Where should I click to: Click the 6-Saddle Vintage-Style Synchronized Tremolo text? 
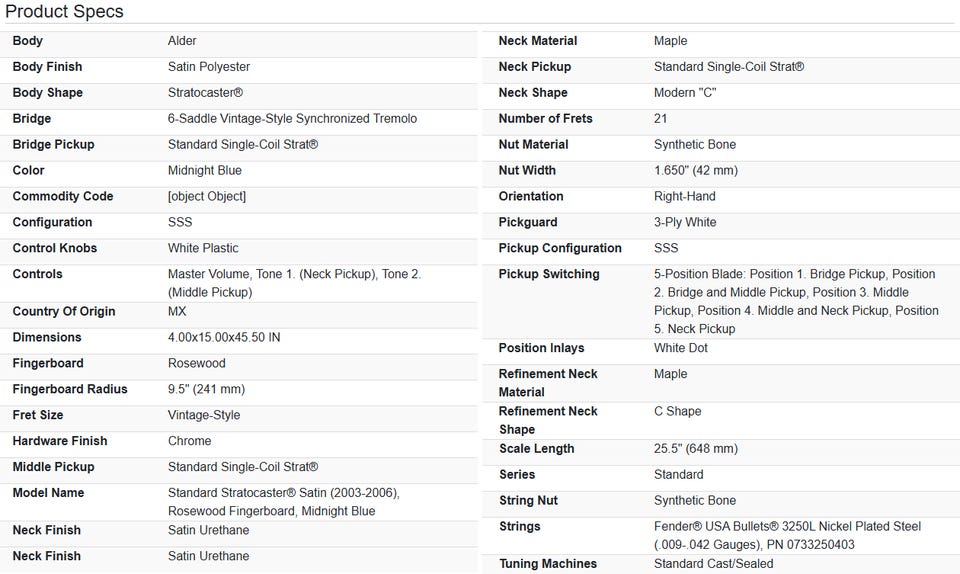pos(292,119)
